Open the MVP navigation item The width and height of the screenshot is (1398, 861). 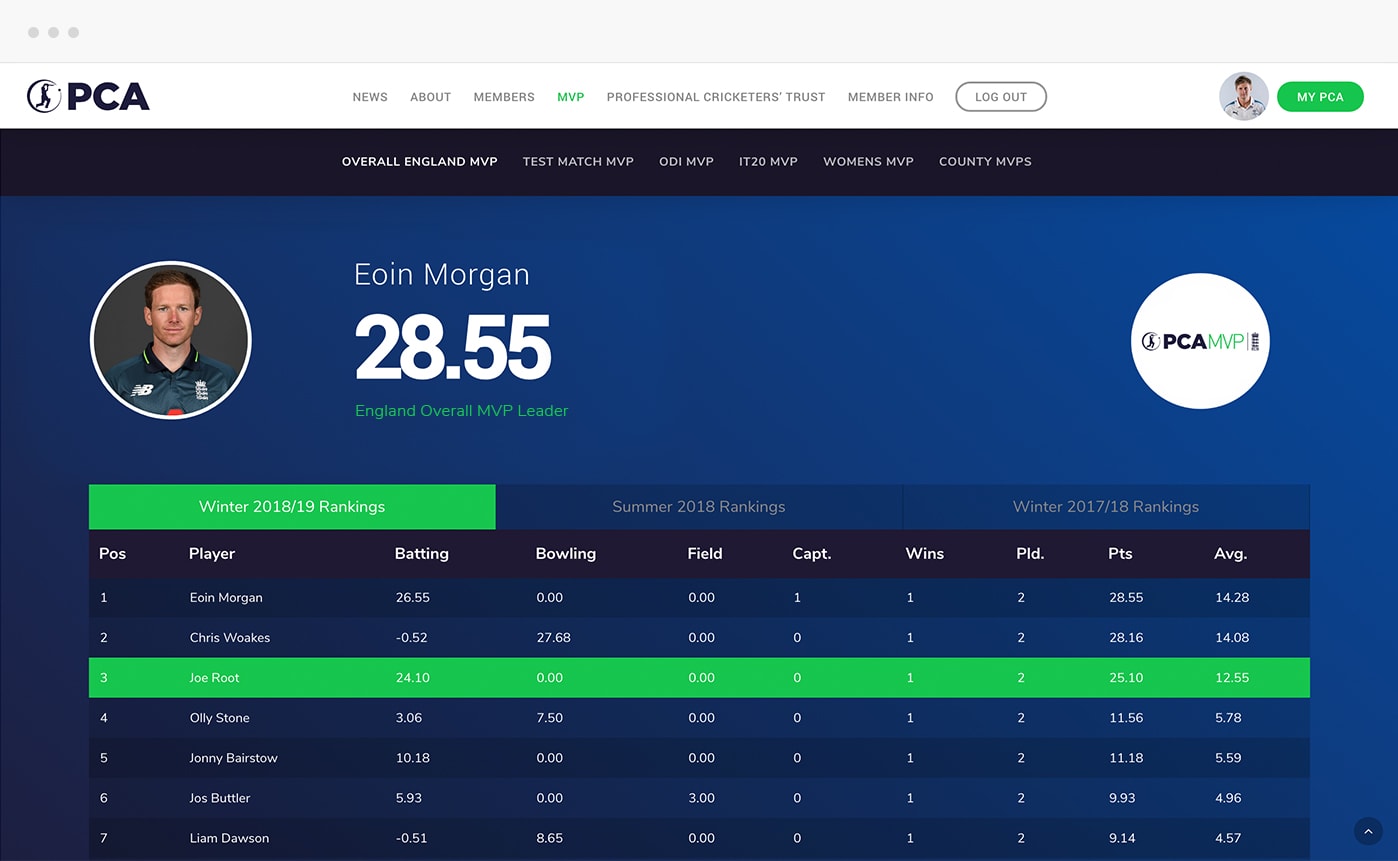pos(570,97)
